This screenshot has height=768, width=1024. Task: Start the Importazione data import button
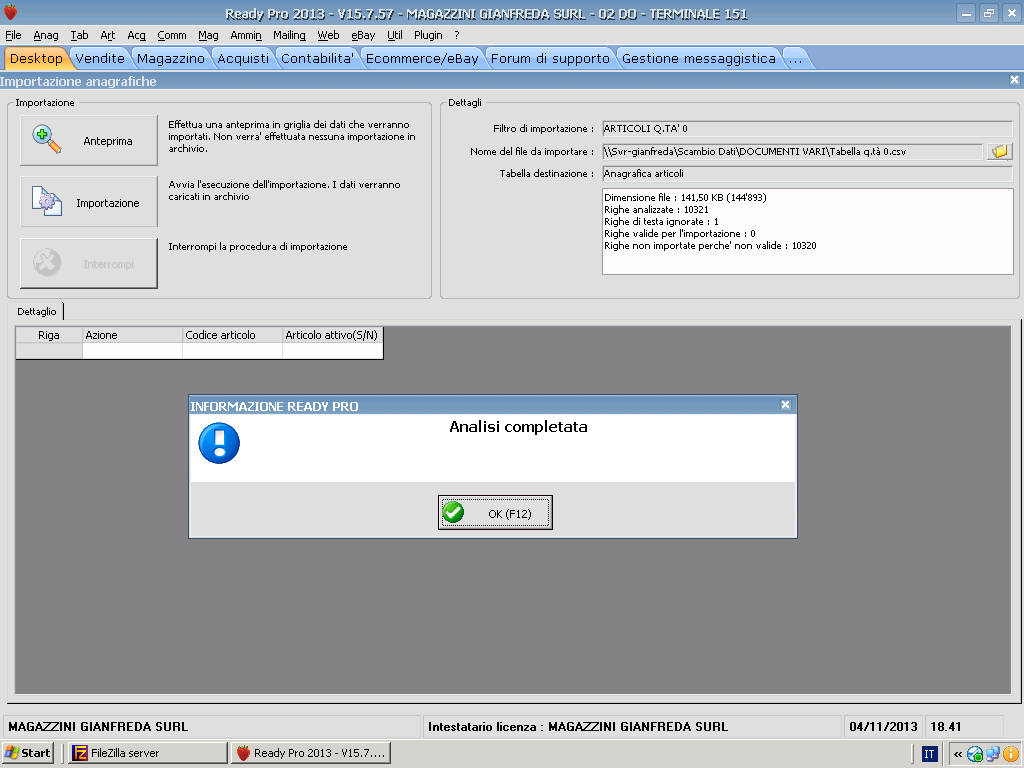[x=89, y=202]
